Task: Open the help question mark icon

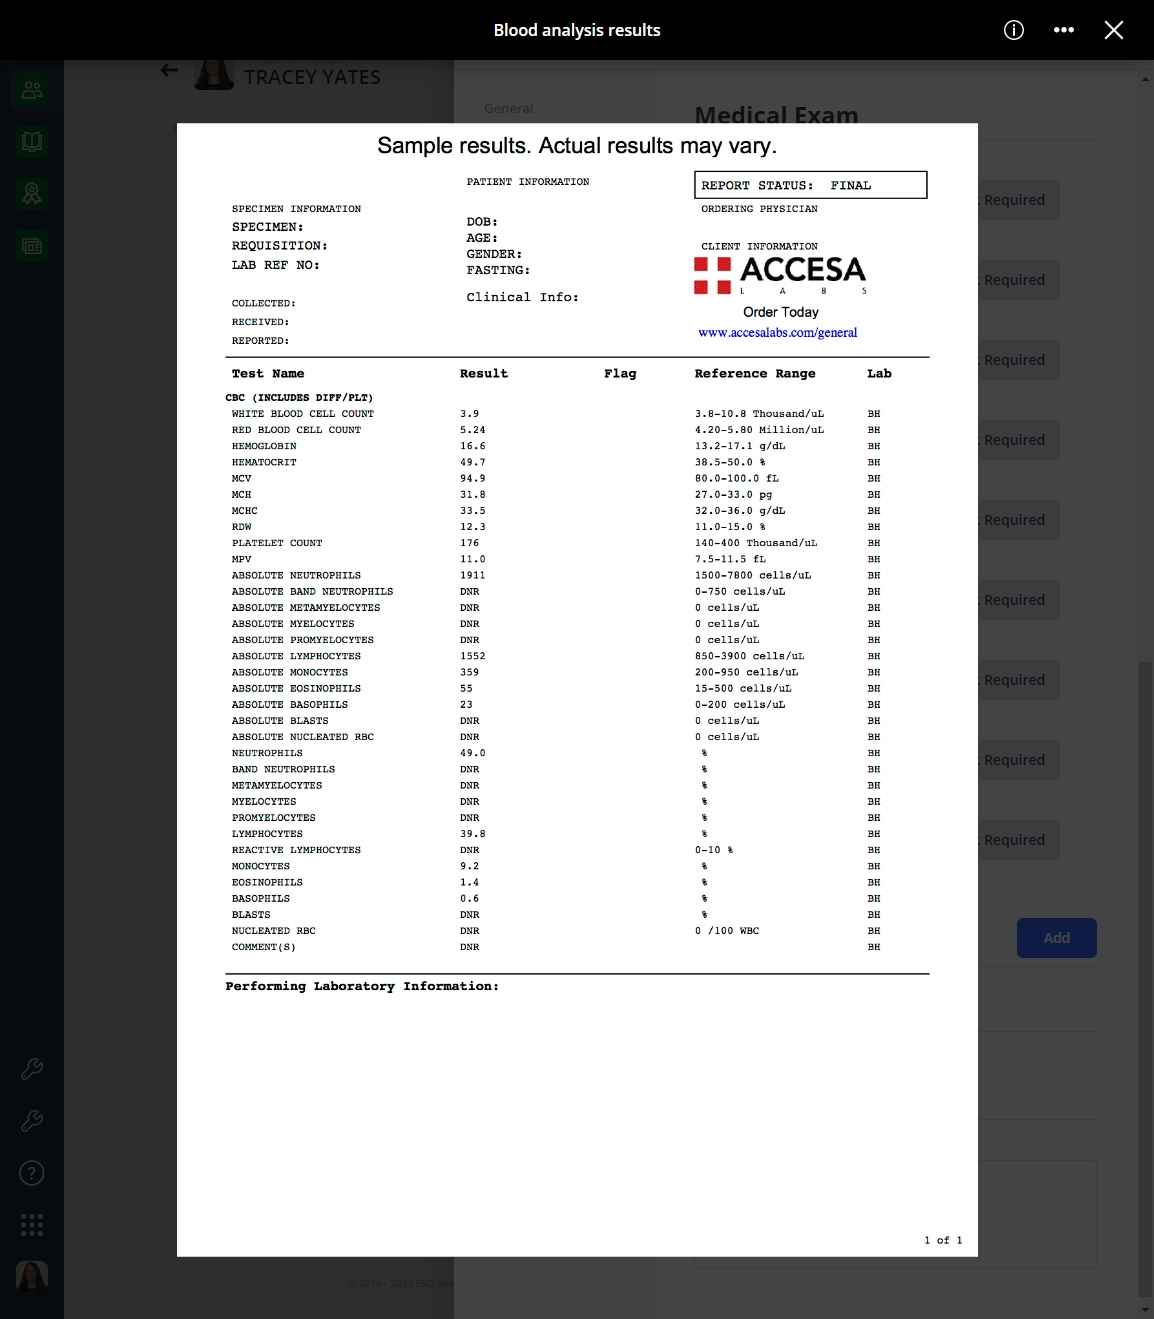Action: (32, 1173)
